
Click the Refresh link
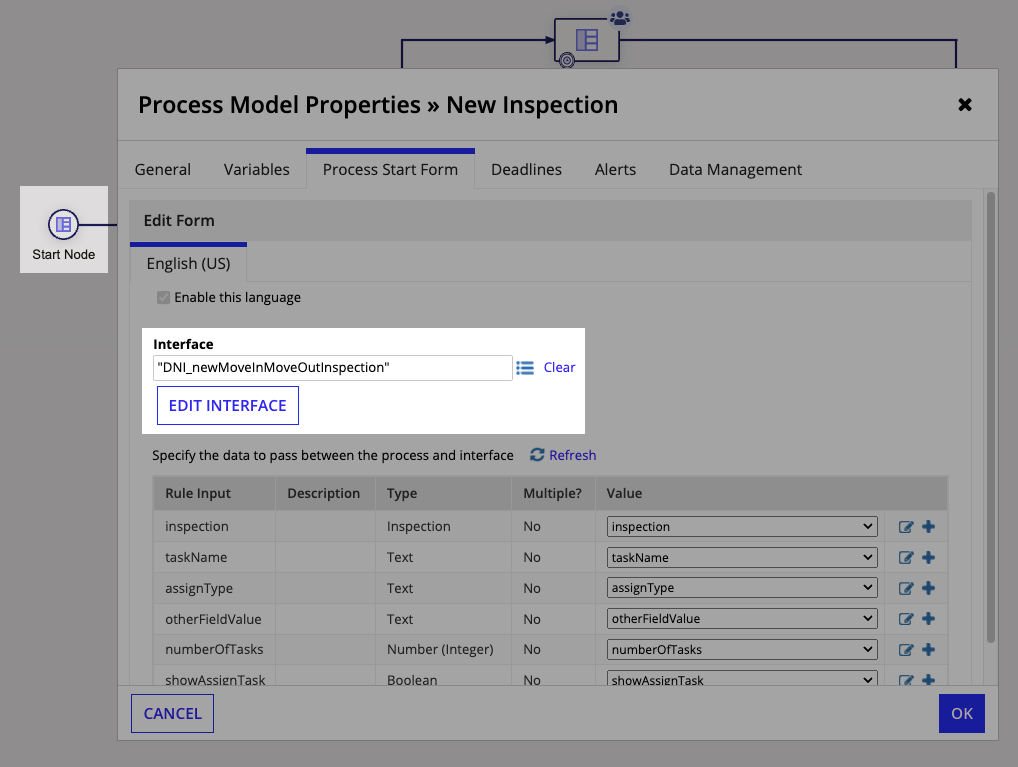[573, 455]
